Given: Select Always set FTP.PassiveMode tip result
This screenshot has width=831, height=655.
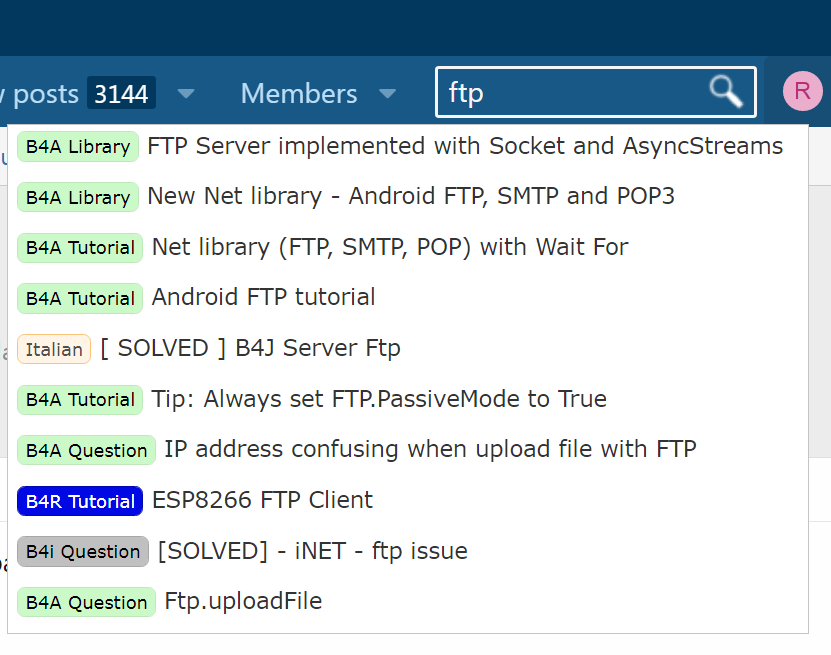Looking at the screenshot, I should [379, 399].
